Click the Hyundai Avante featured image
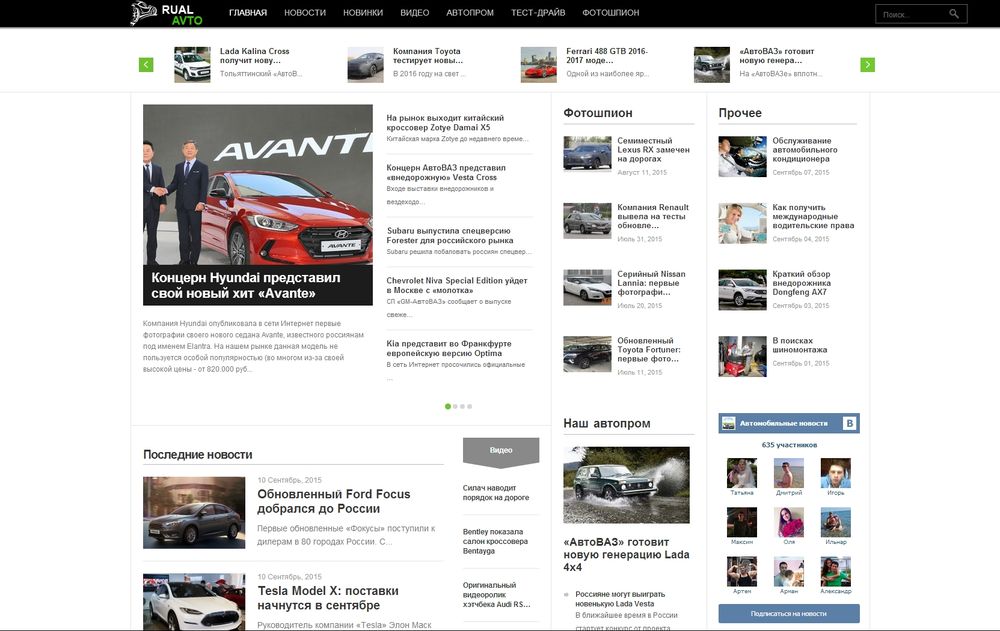The height and width of the screenshot is (631, 1000). 258,184
